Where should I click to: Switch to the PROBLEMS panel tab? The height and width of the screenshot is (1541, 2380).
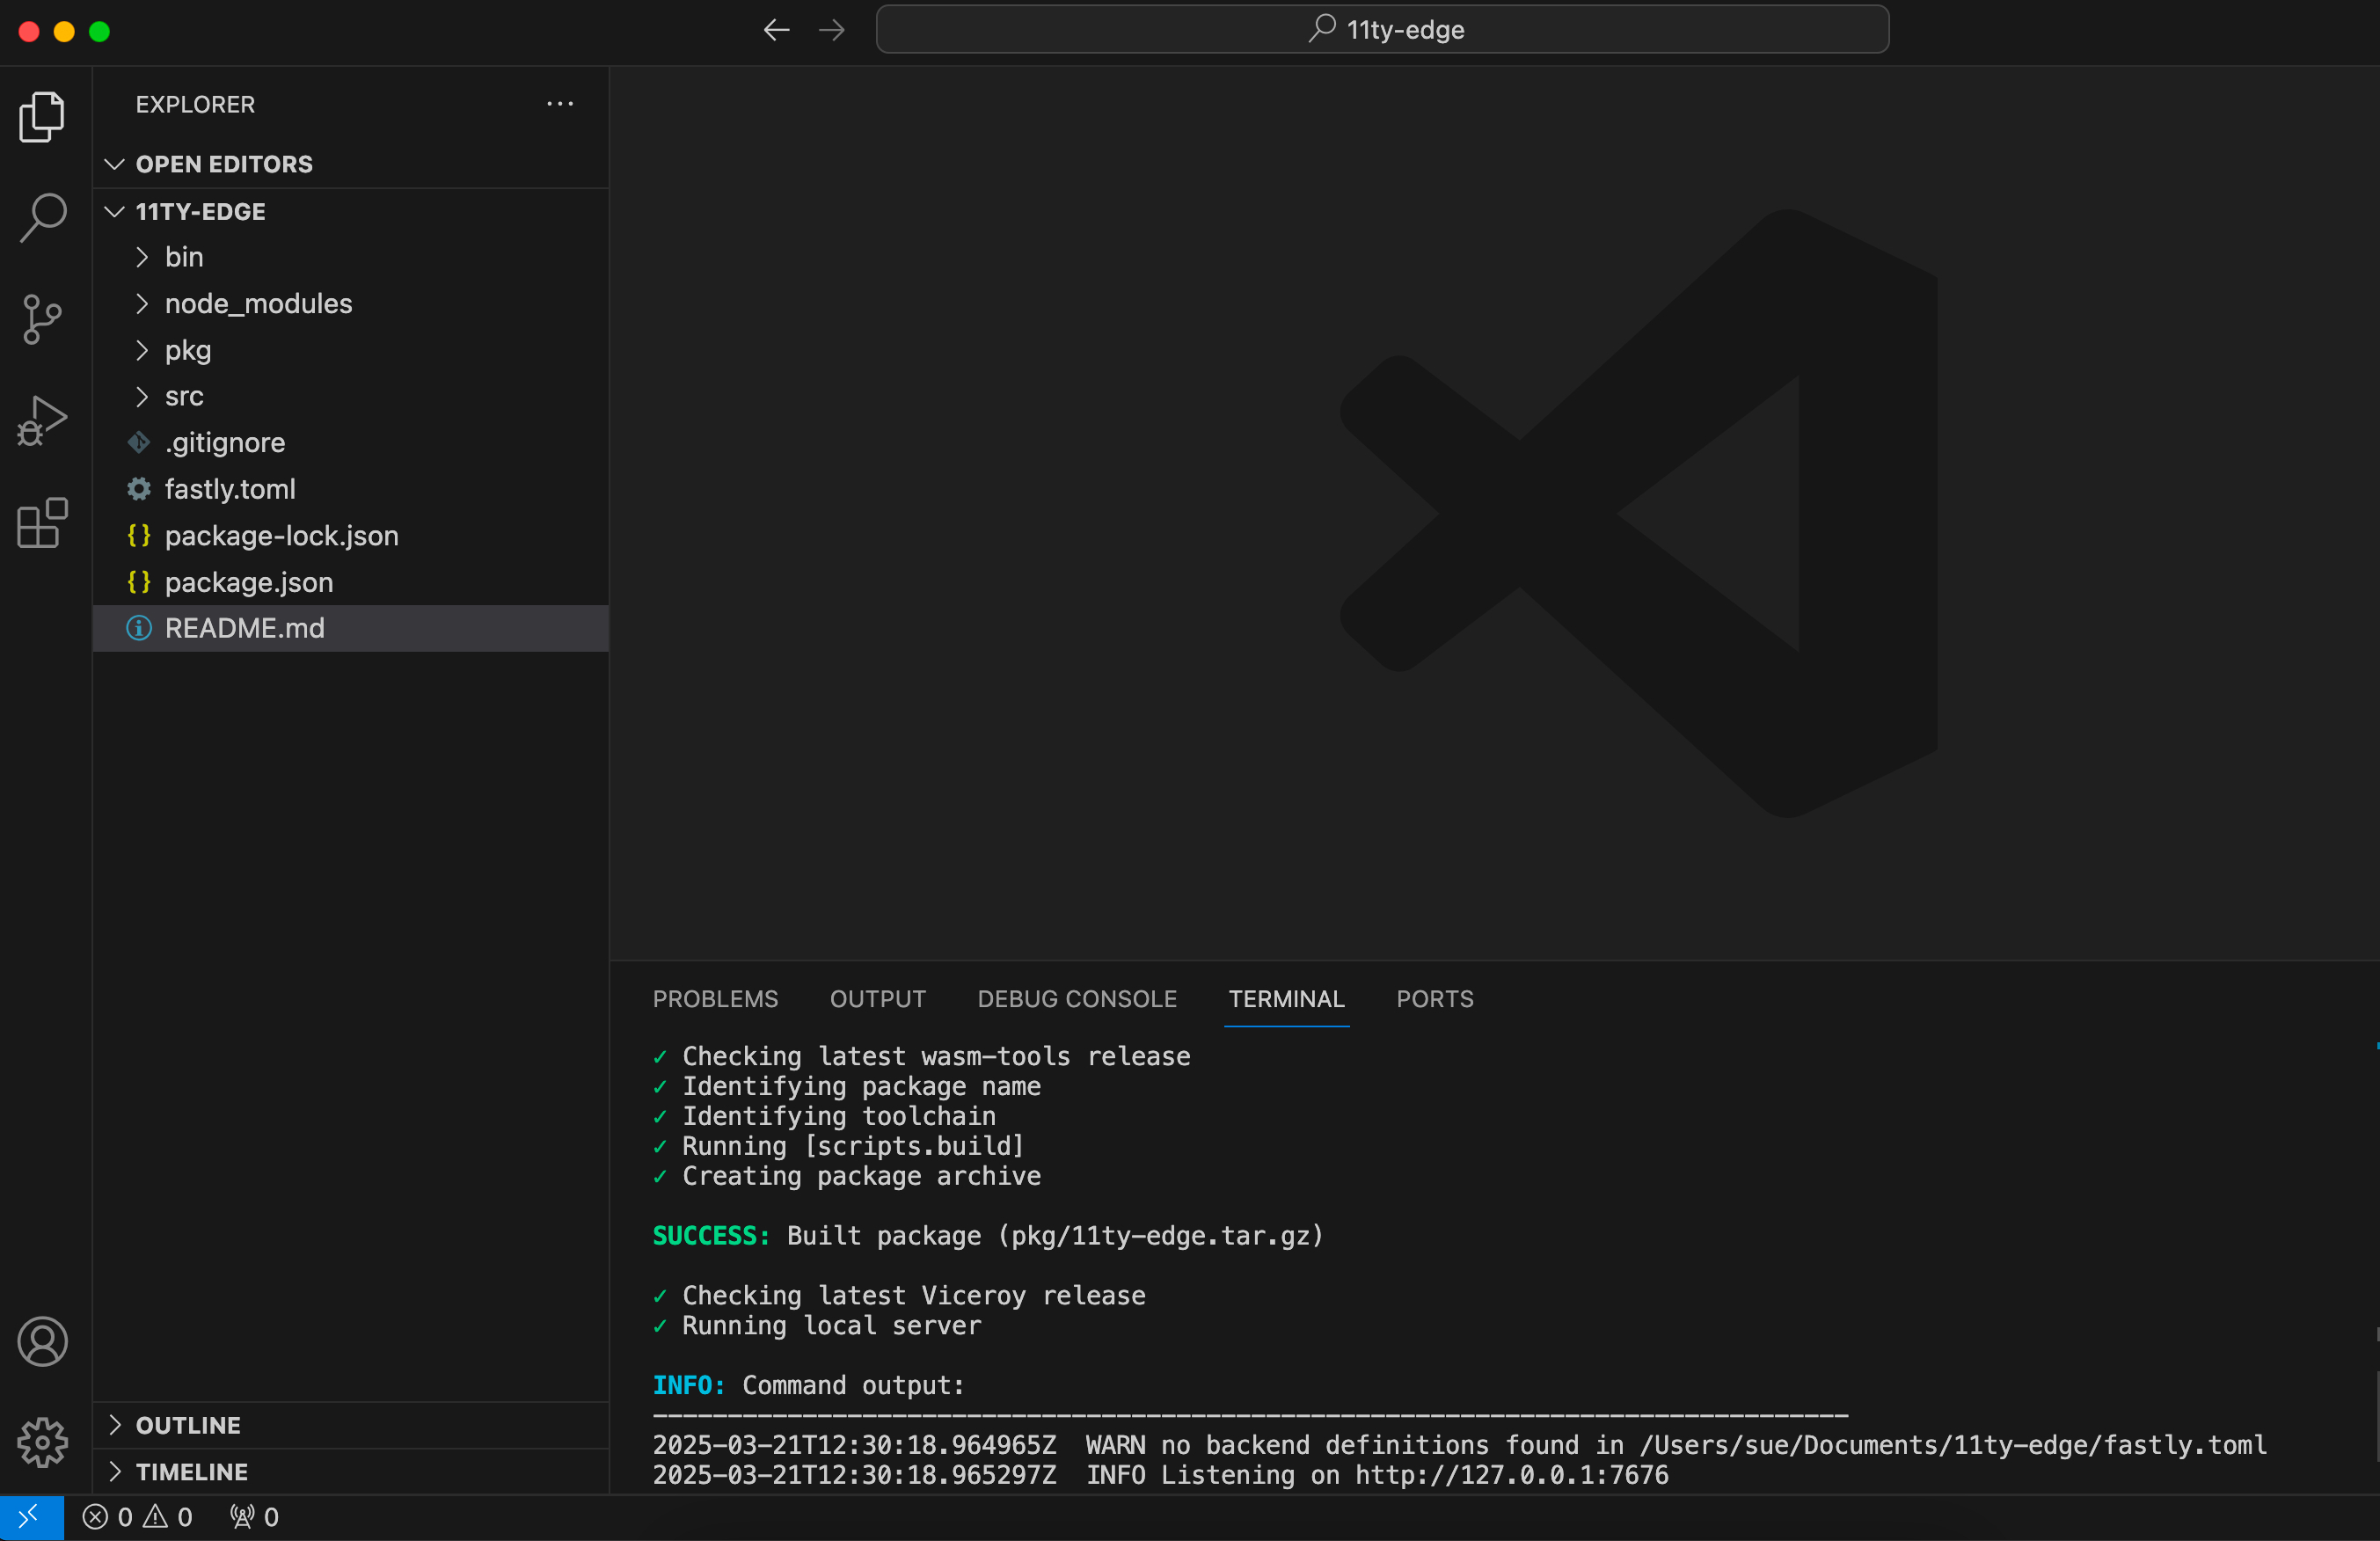click(715, 999)
